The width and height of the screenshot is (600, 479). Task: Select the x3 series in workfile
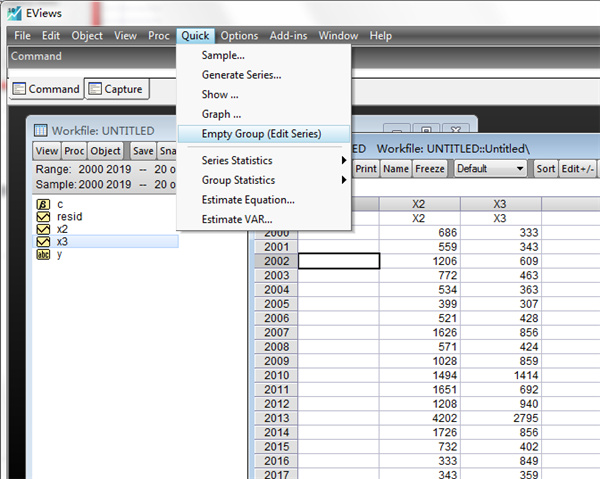62,241
